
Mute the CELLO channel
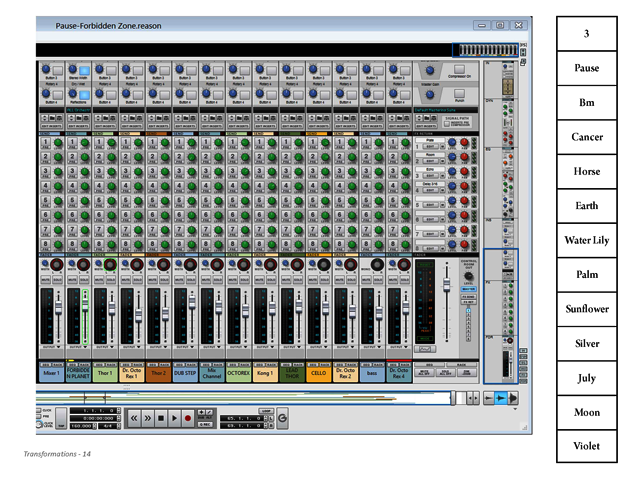click(313, 280)
